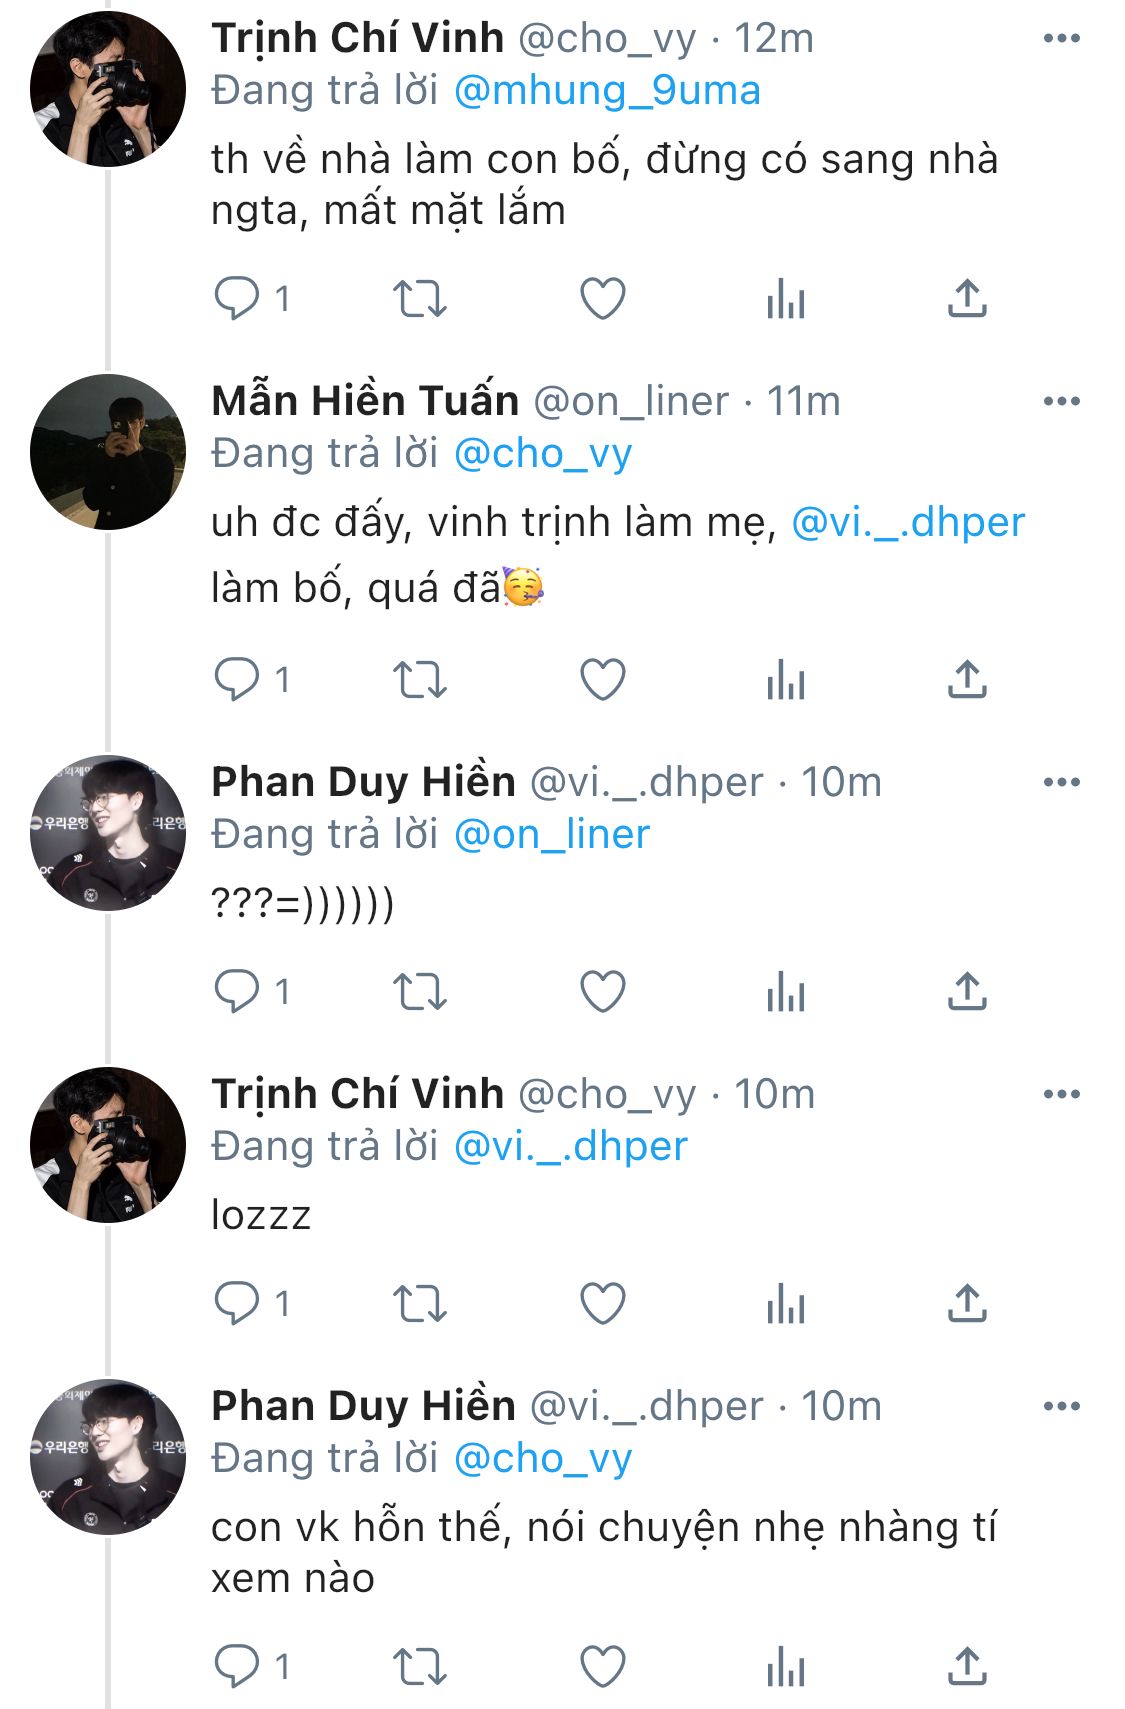1125x1709 pixels.
Task: Retweet Mẫn Hiền Tuấn's tweet
Action: (419, 680)
